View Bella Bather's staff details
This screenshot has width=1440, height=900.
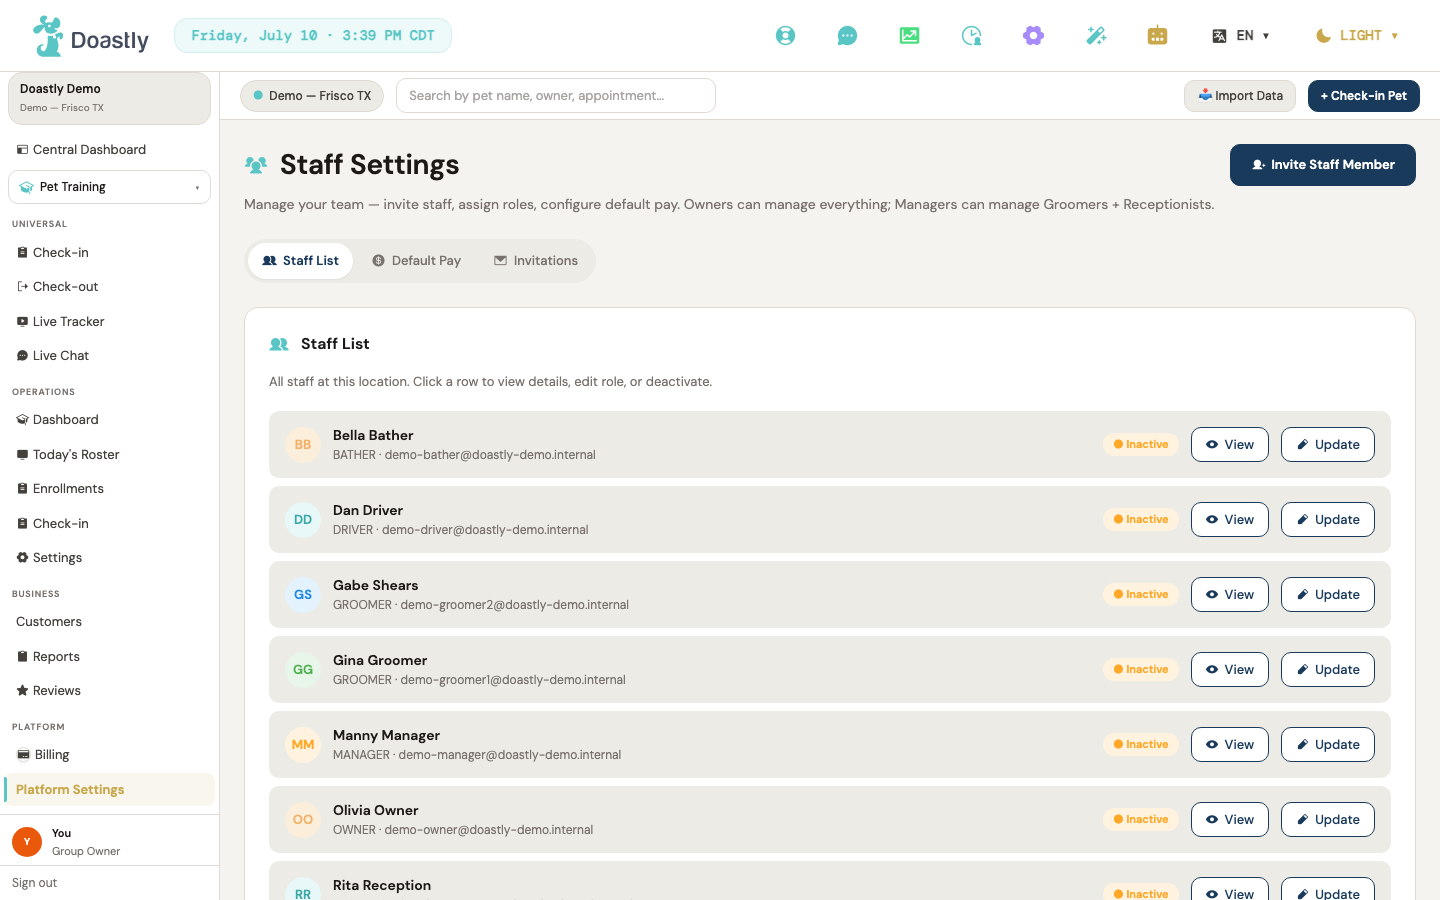point(1230,445)
